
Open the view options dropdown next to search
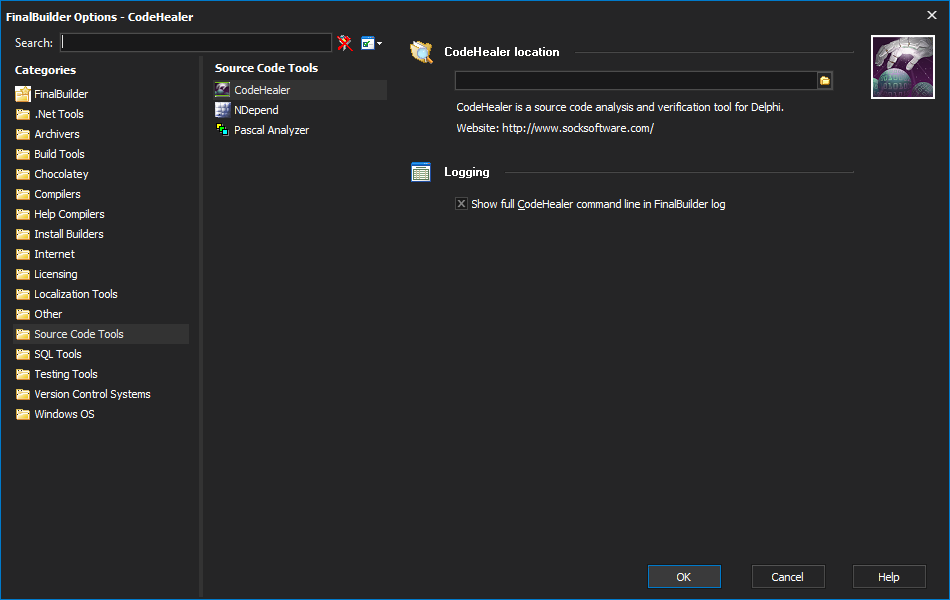point(371,43)
